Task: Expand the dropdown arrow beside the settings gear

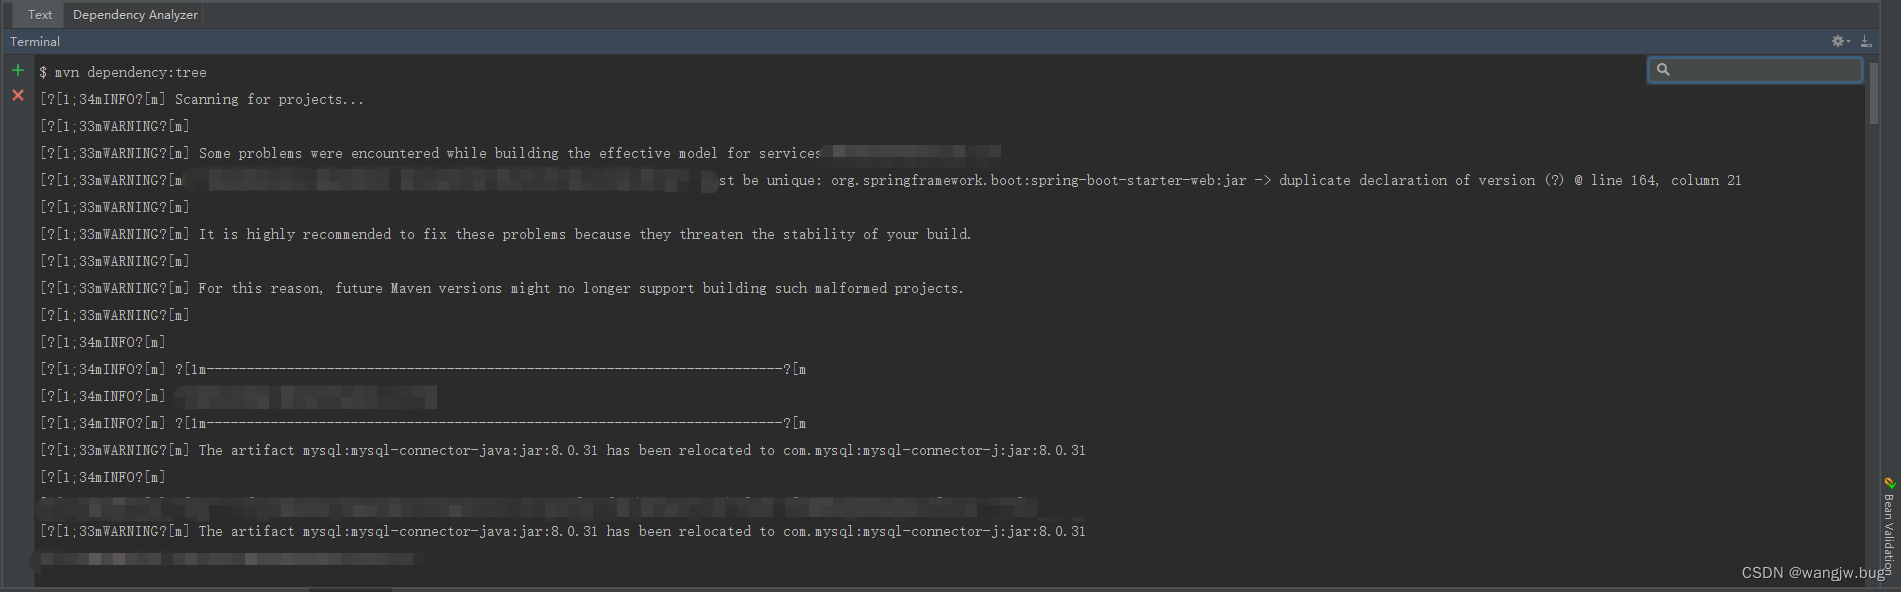Action: [1846, 41]
